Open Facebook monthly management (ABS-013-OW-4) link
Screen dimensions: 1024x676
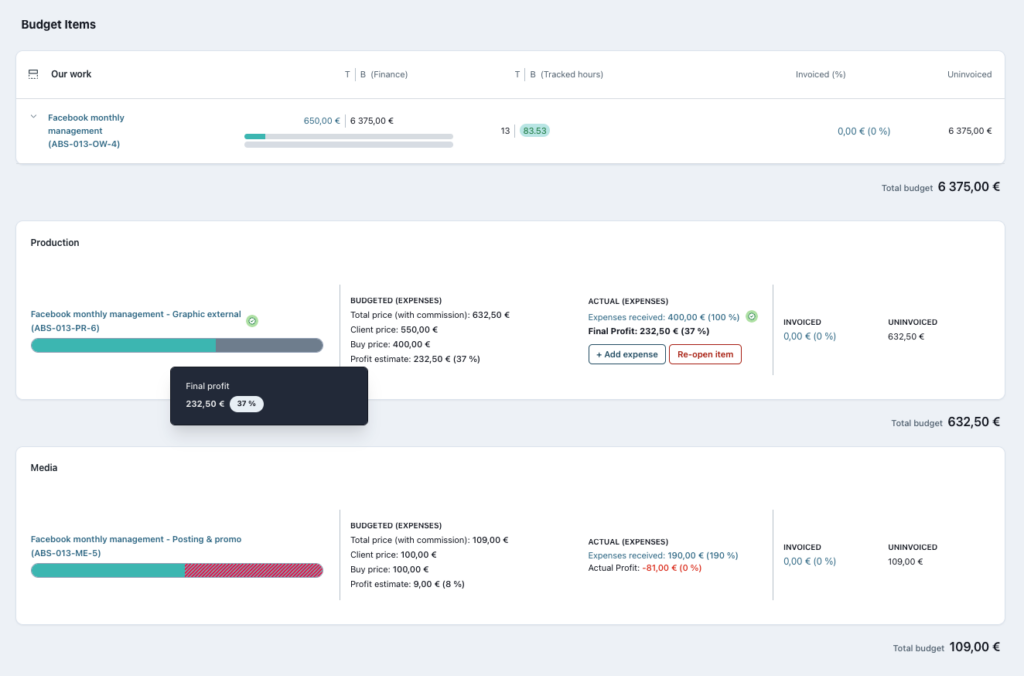pyautogui.click(x=86, y=131)
